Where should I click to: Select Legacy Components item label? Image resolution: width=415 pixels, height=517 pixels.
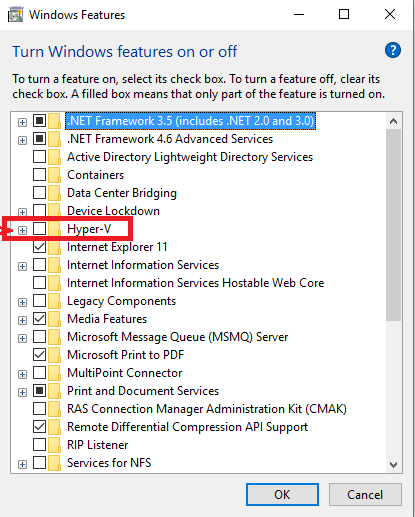pyautogui.click(x=121, y=301)
